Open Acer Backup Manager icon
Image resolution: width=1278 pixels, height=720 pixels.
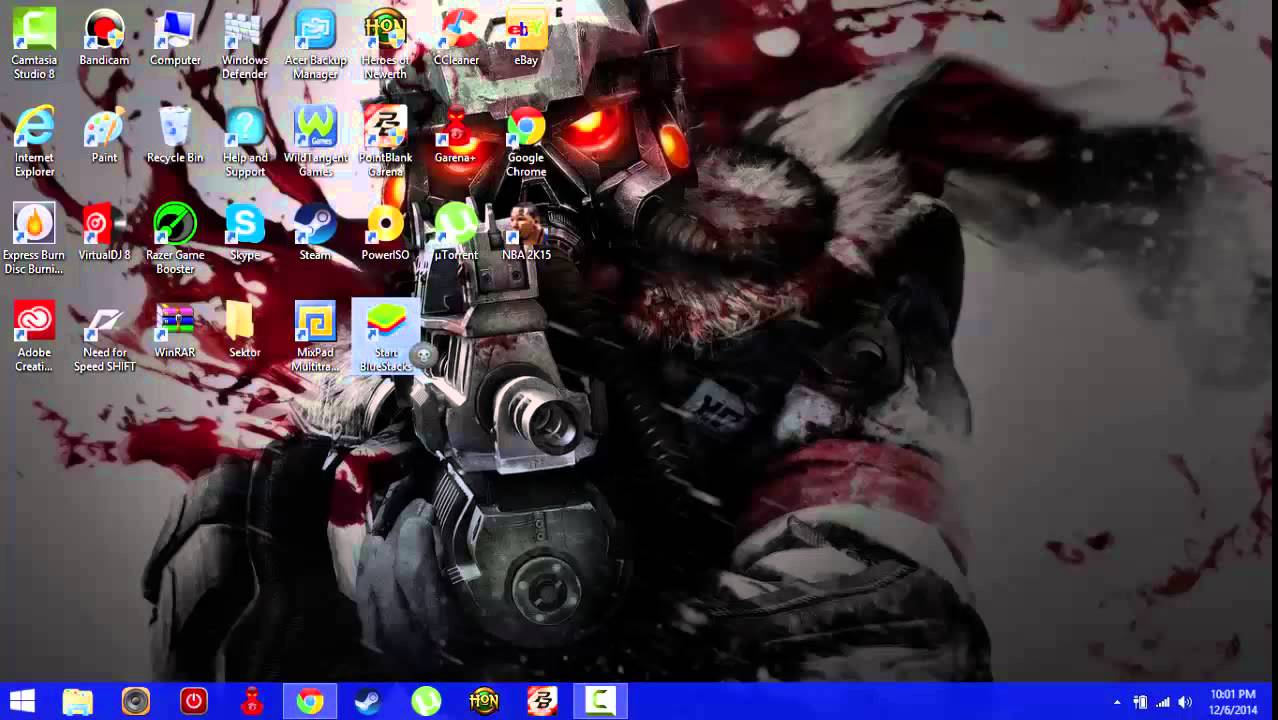point(315,43)
